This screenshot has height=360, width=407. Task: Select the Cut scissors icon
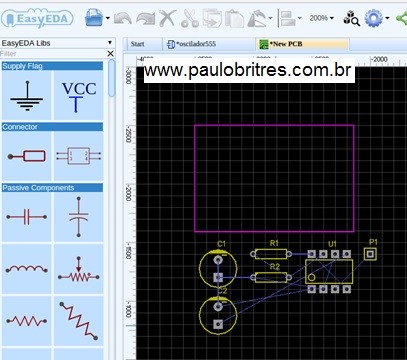click(190, 18)
